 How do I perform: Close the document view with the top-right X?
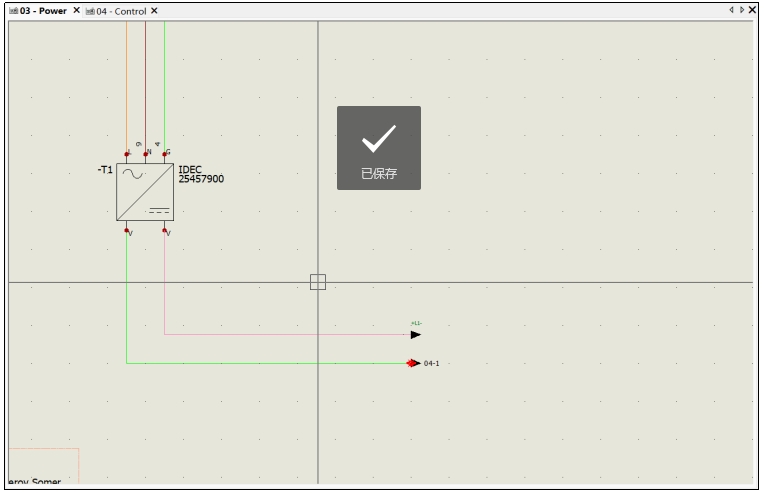point(752,10)
